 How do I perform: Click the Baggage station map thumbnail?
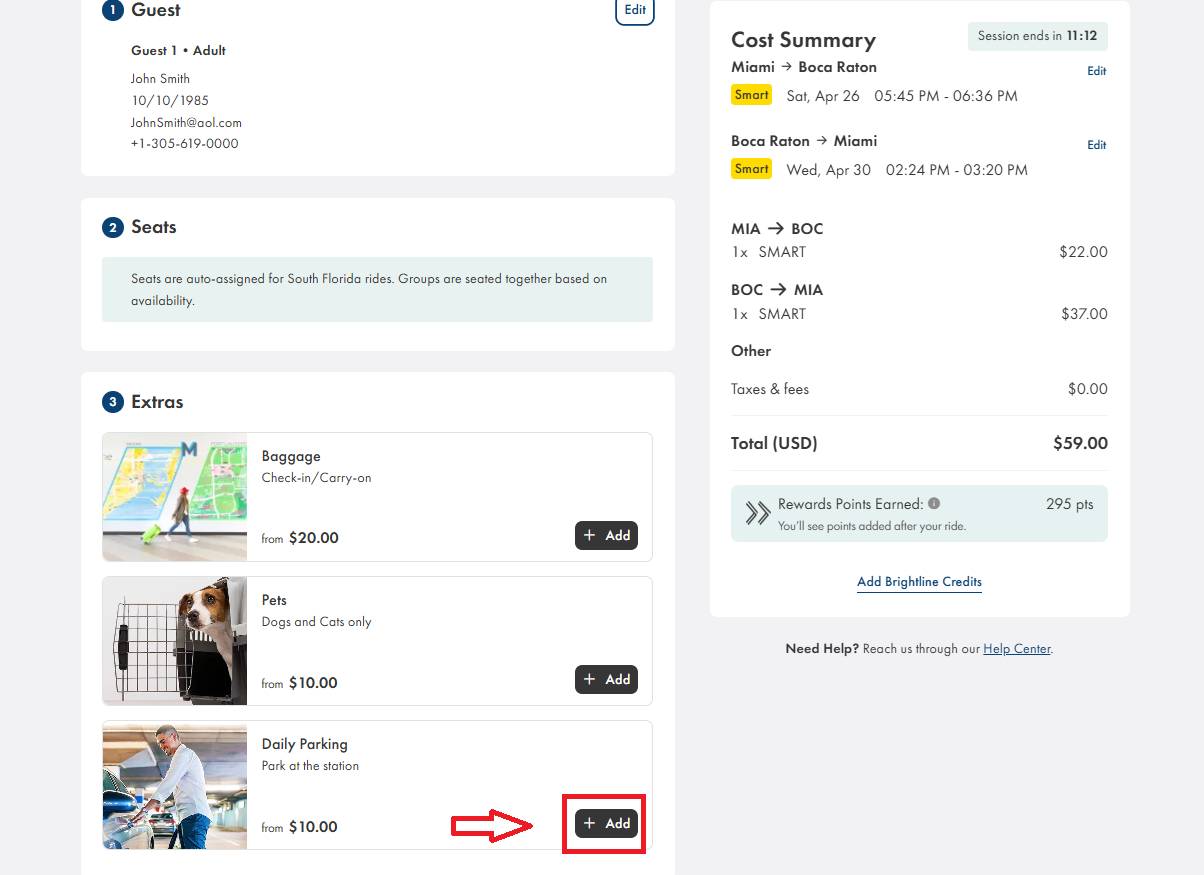175,497
